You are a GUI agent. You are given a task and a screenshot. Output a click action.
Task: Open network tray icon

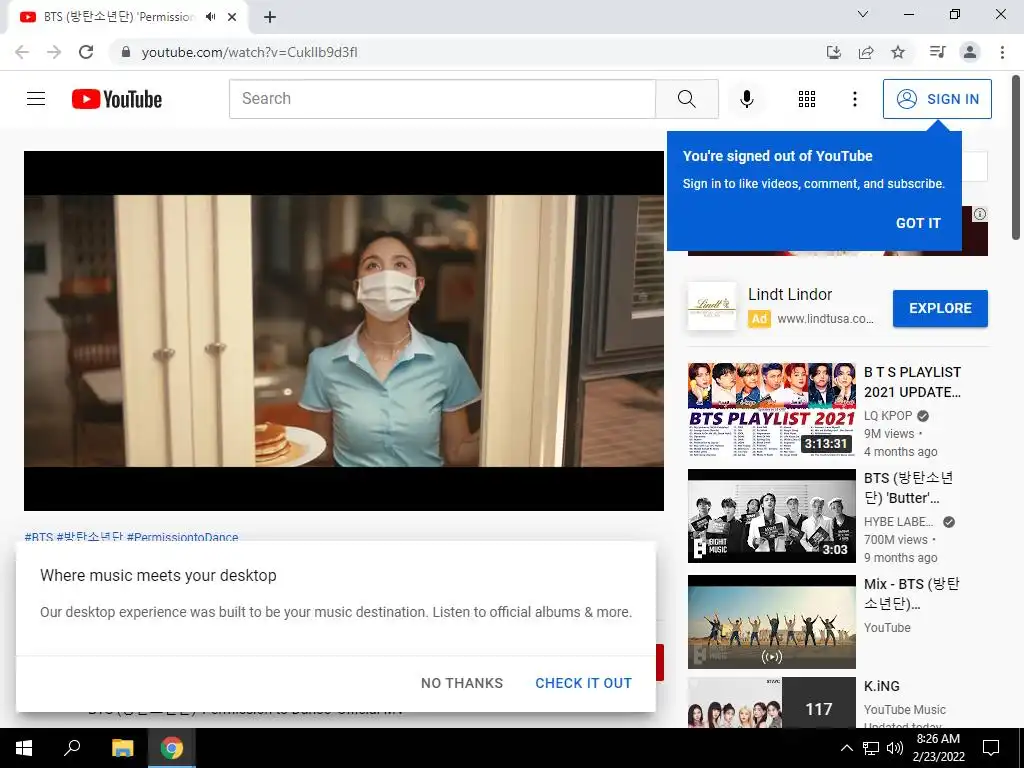pyautogui.click(x=871, y=748)
